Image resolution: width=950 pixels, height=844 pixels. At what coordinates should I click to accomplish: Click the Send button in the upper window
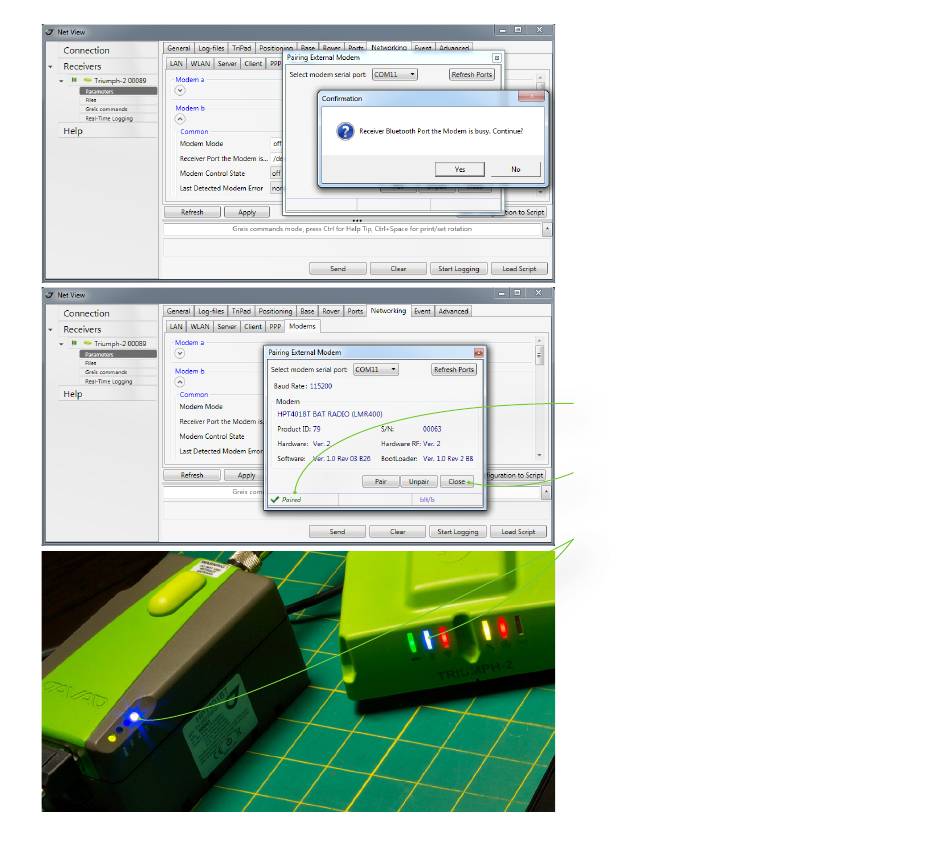tap(338, 268)
